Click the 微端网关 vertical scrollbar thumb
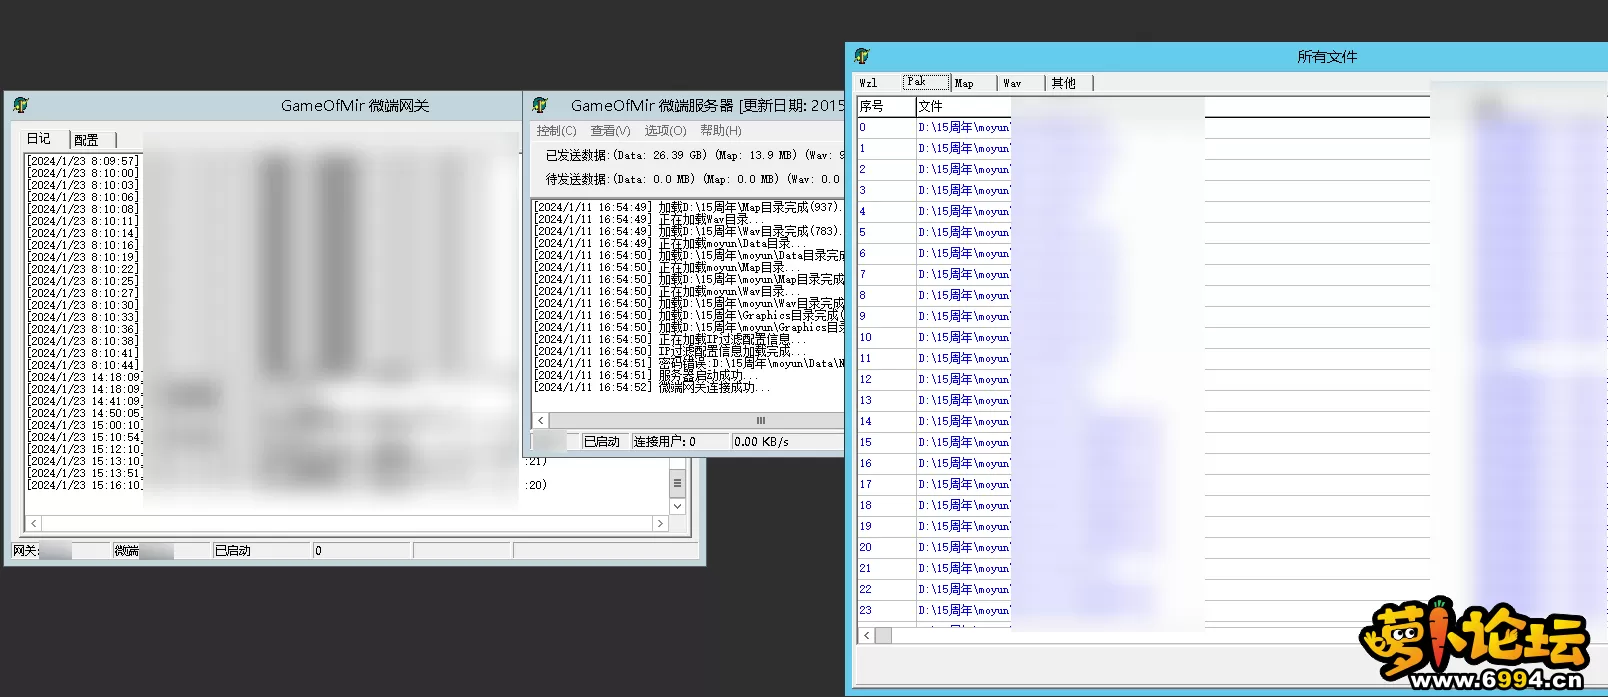 pyautogui.click(x=677, y=483)
